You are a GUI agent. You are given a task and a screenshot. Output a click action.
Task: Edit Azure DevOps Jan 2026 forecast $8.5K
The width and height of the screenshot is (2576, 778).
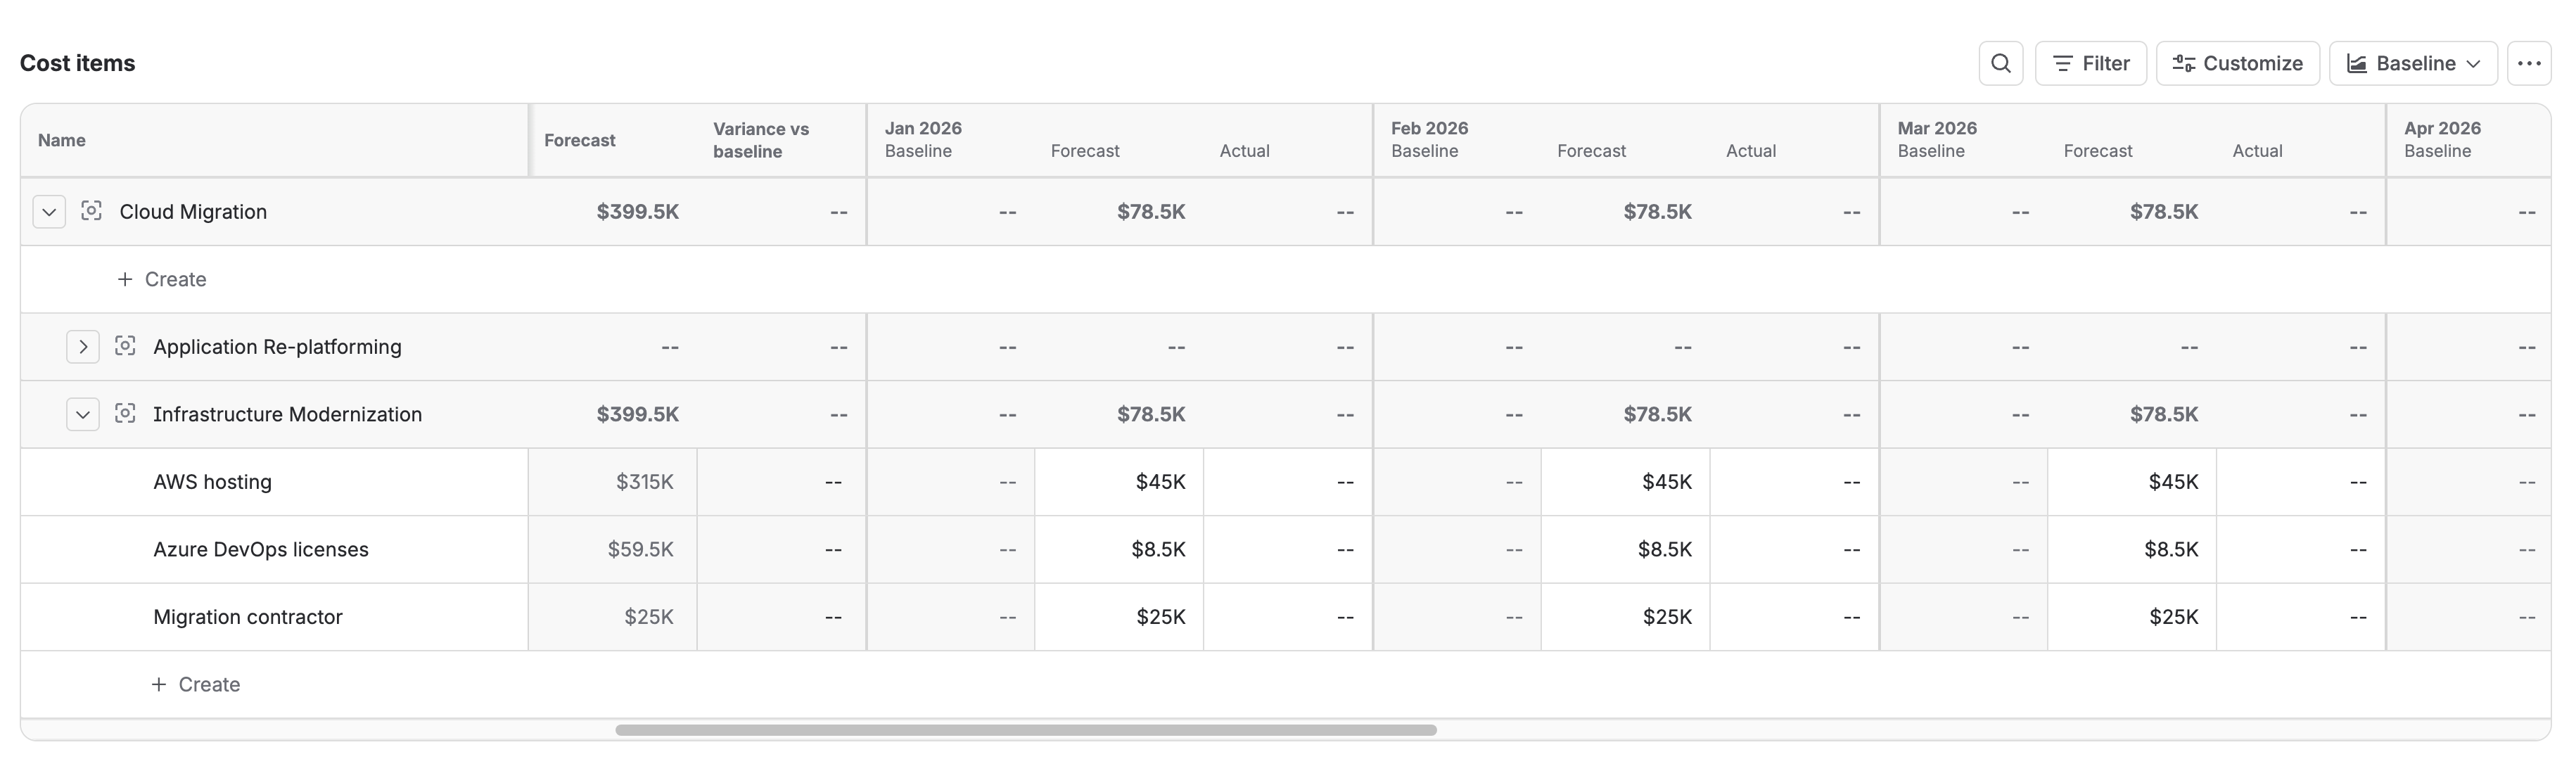pos(1119,549)
